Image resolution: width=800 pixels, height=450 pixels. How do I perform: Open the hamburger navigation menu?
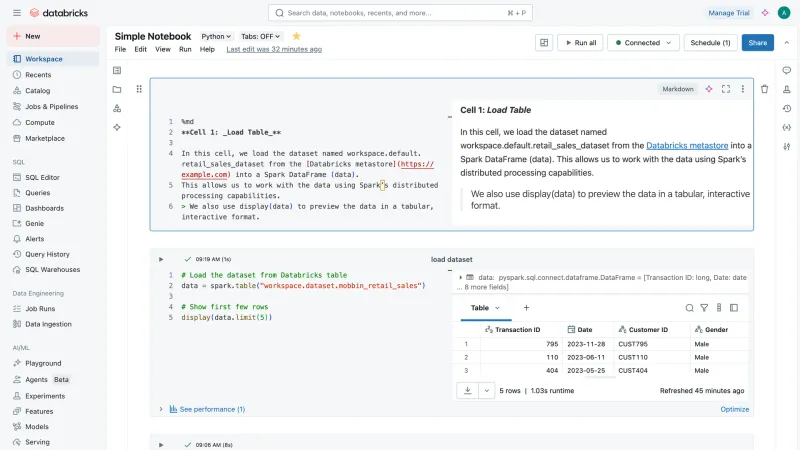point(17,13)
